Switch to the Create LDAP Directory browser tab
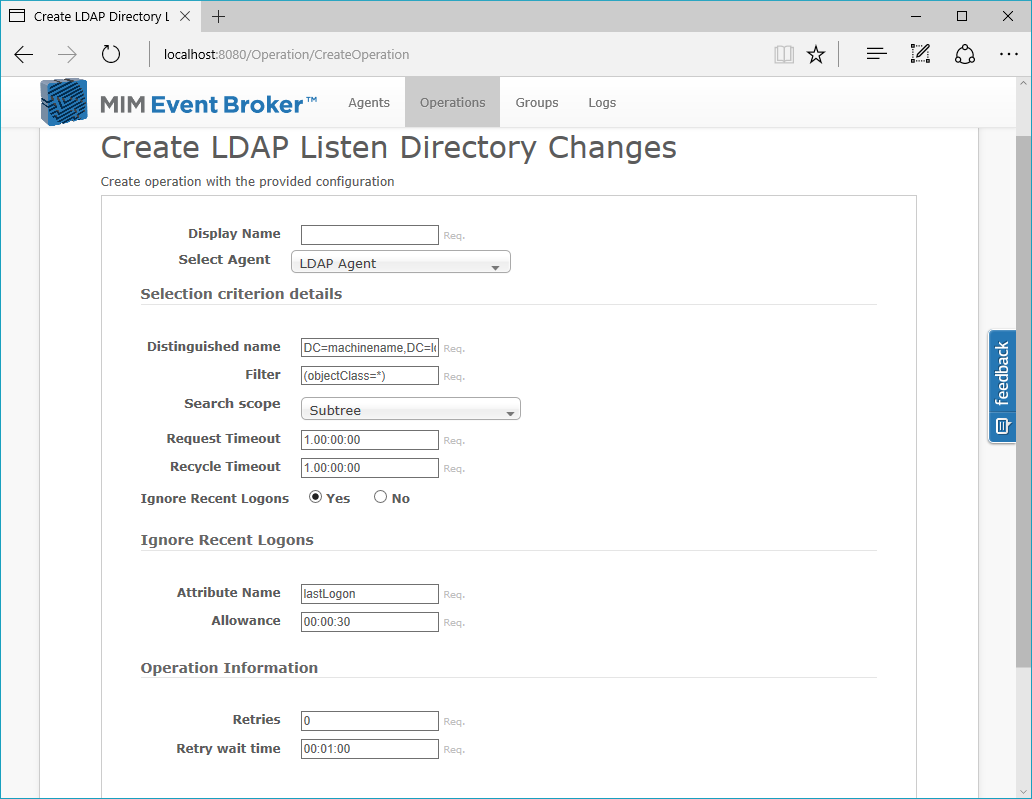This screenshot has width=1032, height=799. click(x=101, y=16)
